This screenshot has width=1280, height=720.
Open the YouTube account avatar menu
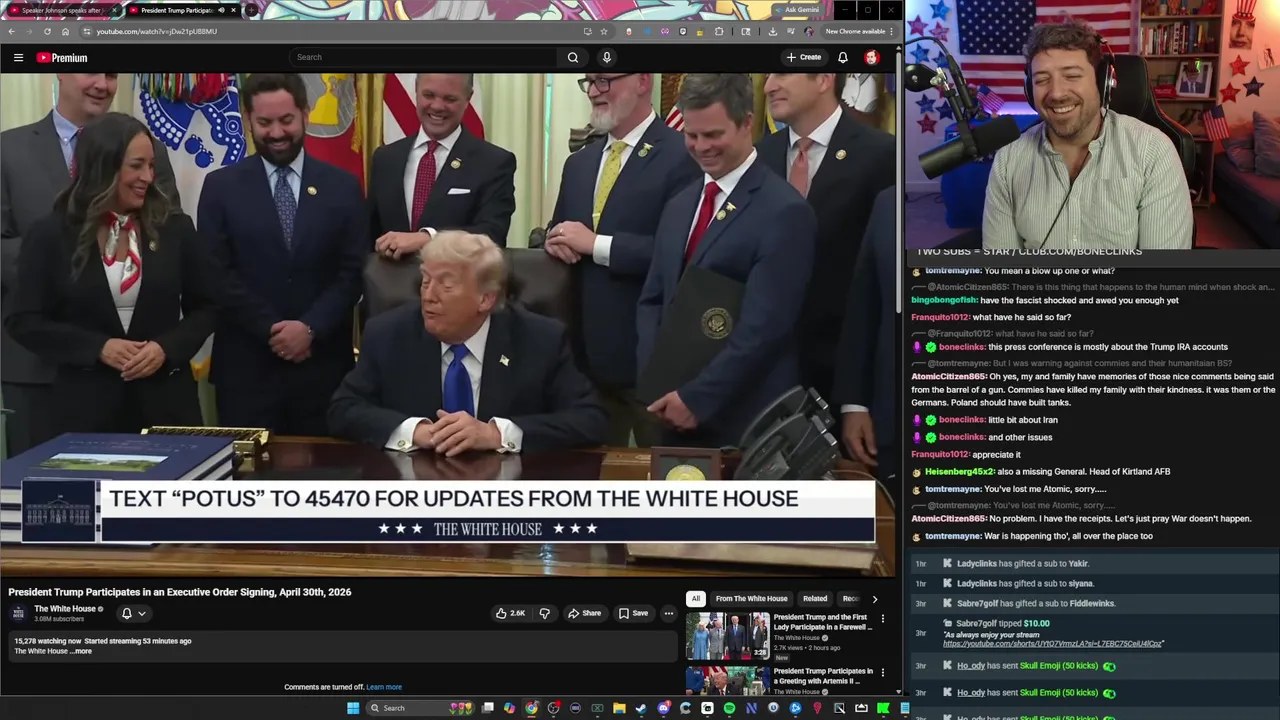pyautogui.click(x=871, y=57)
